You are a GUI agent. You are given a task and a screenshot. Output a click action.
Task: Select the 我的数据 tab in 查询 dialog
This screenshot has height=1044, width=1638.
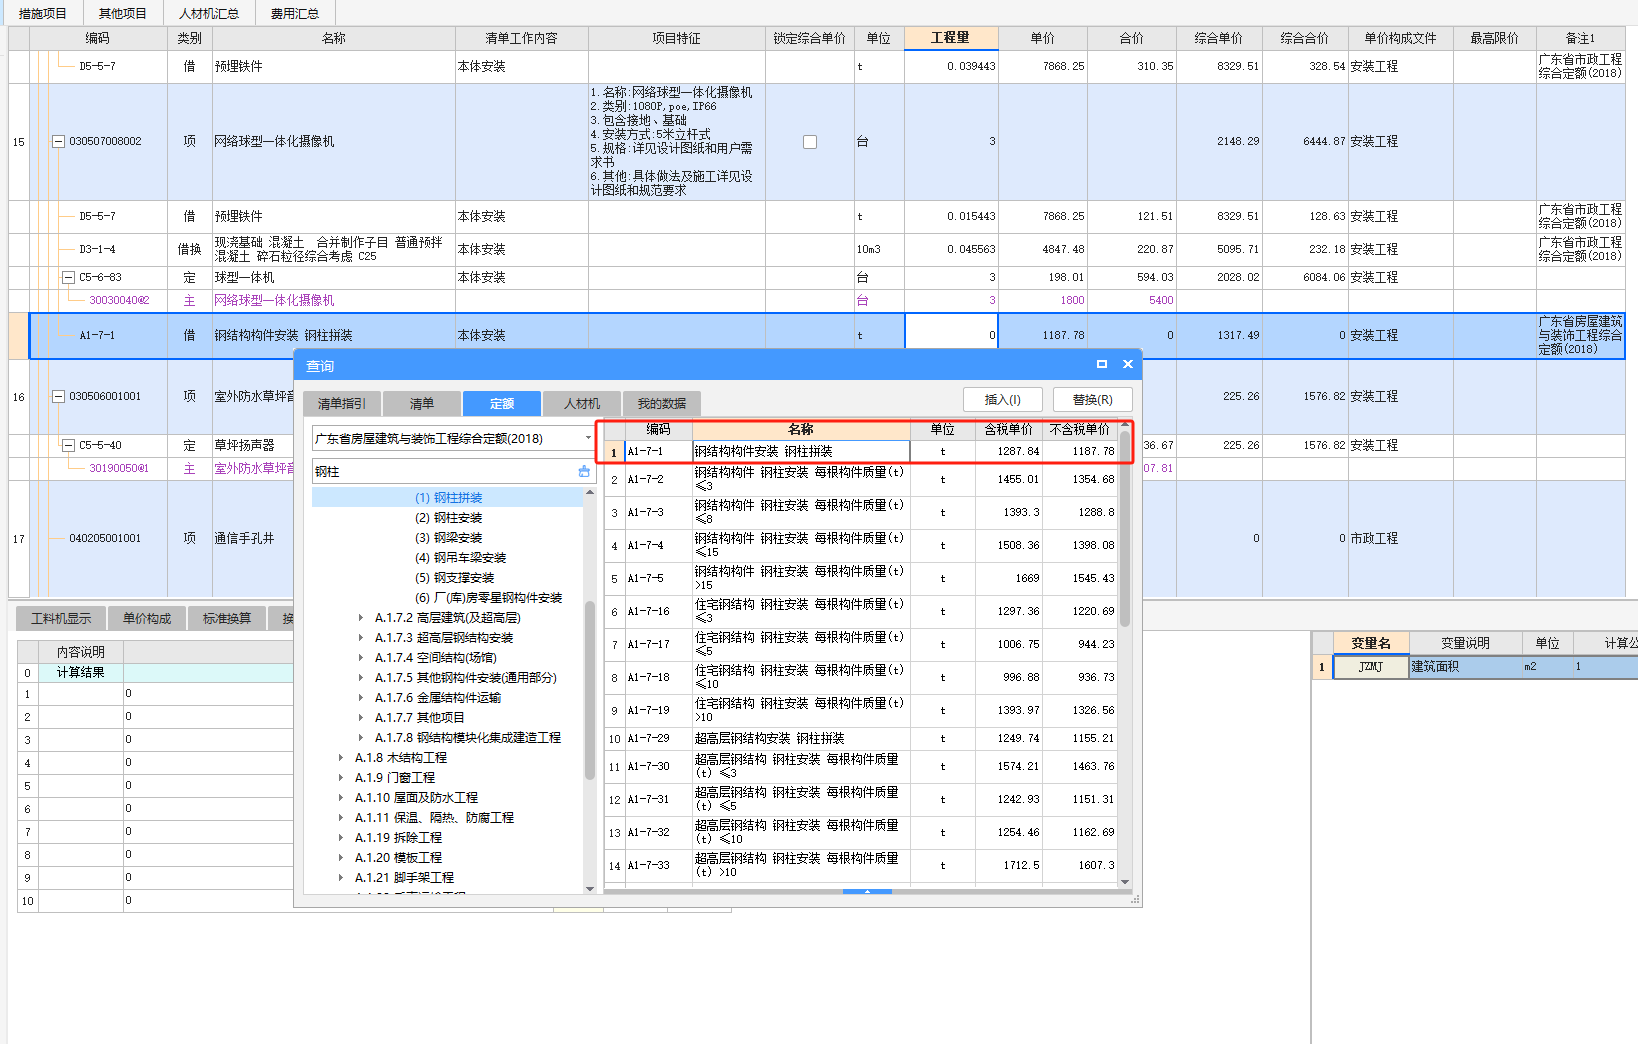tap(662, 404)
